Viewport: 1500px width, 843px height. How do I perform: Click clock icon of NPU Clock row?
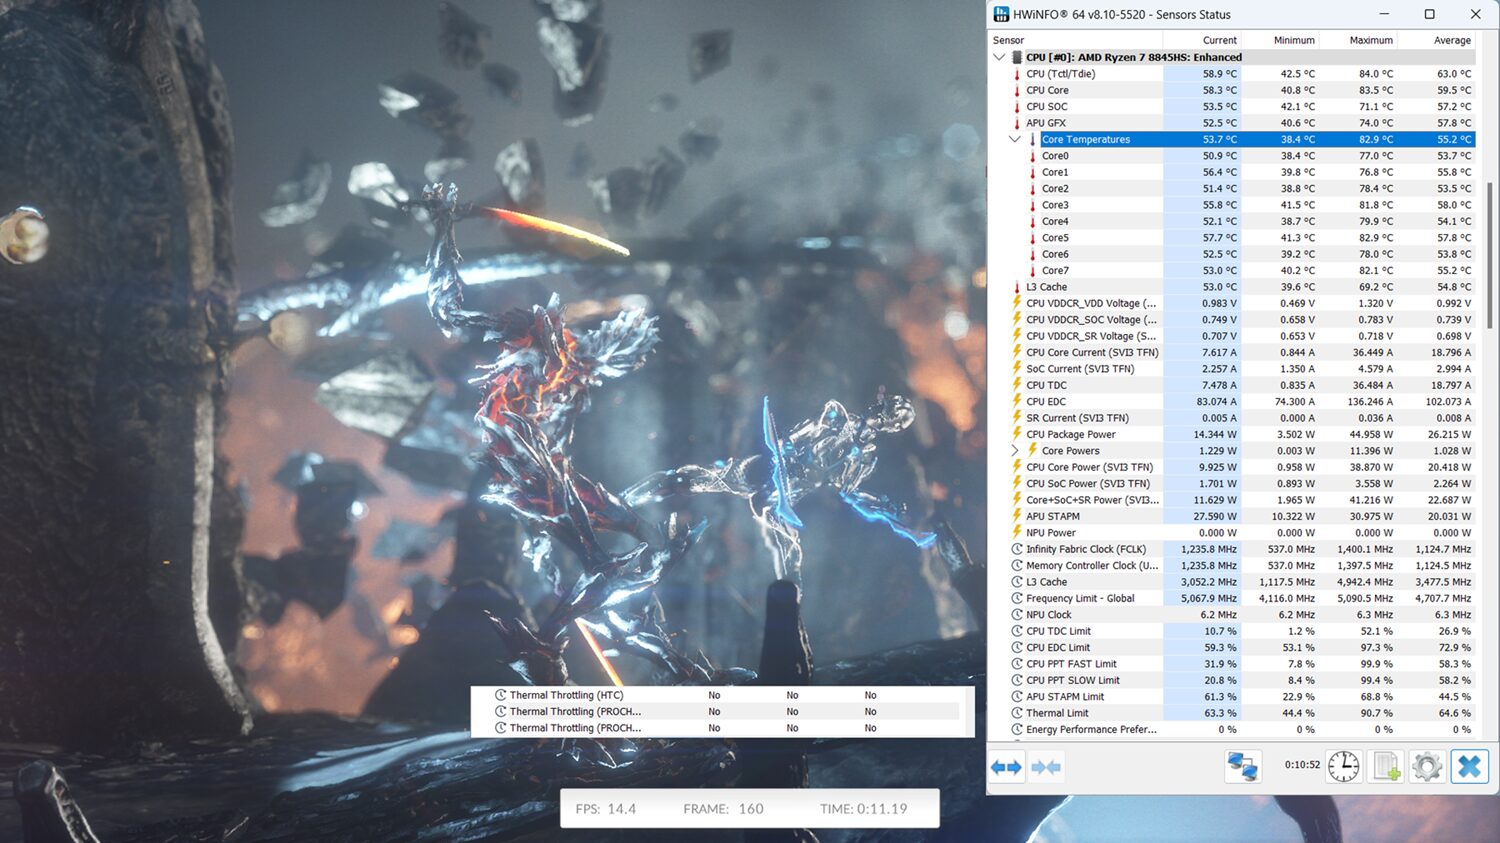pyautogui.click(x=1017, y=615)
